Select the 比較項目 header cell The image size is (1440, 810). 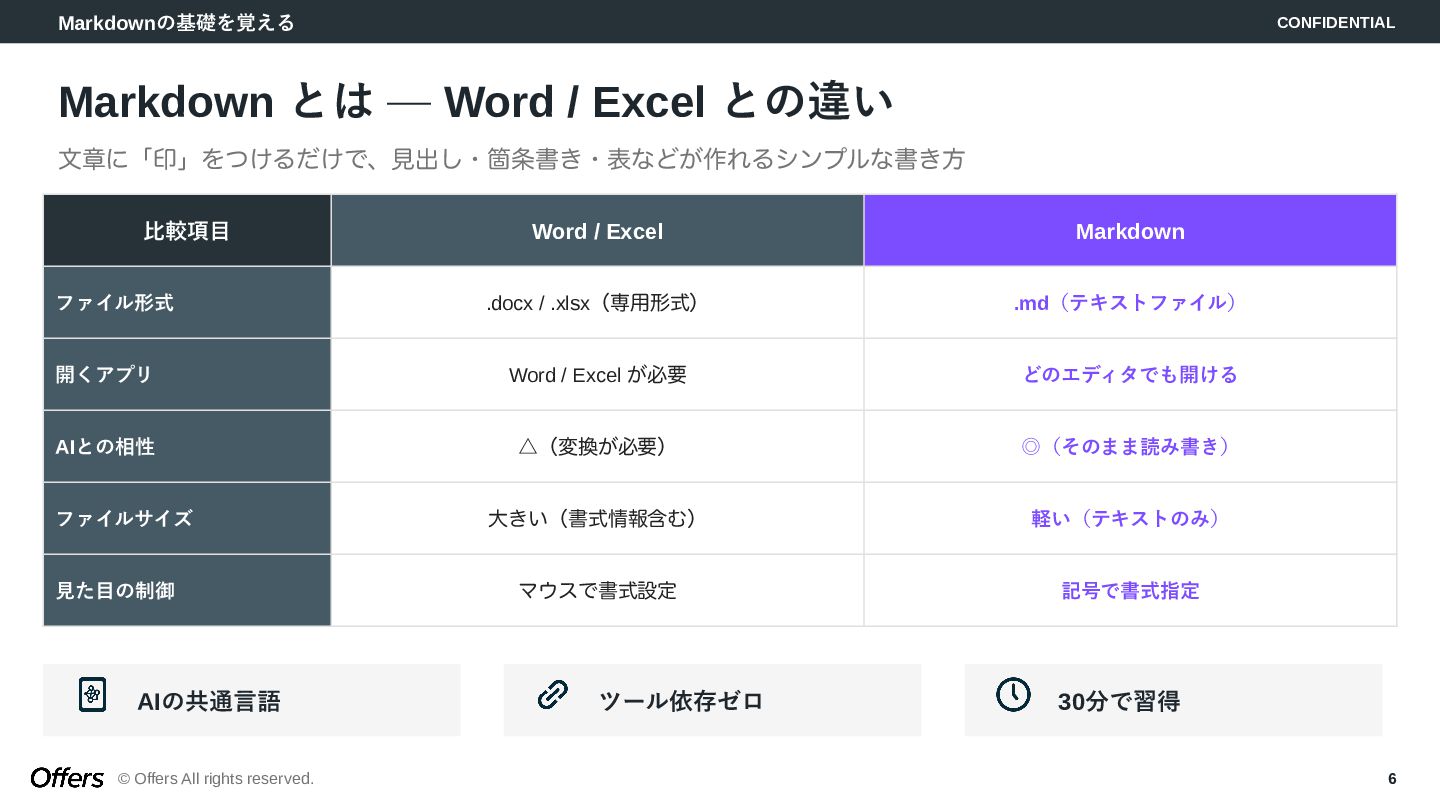[x=187, y=231]
